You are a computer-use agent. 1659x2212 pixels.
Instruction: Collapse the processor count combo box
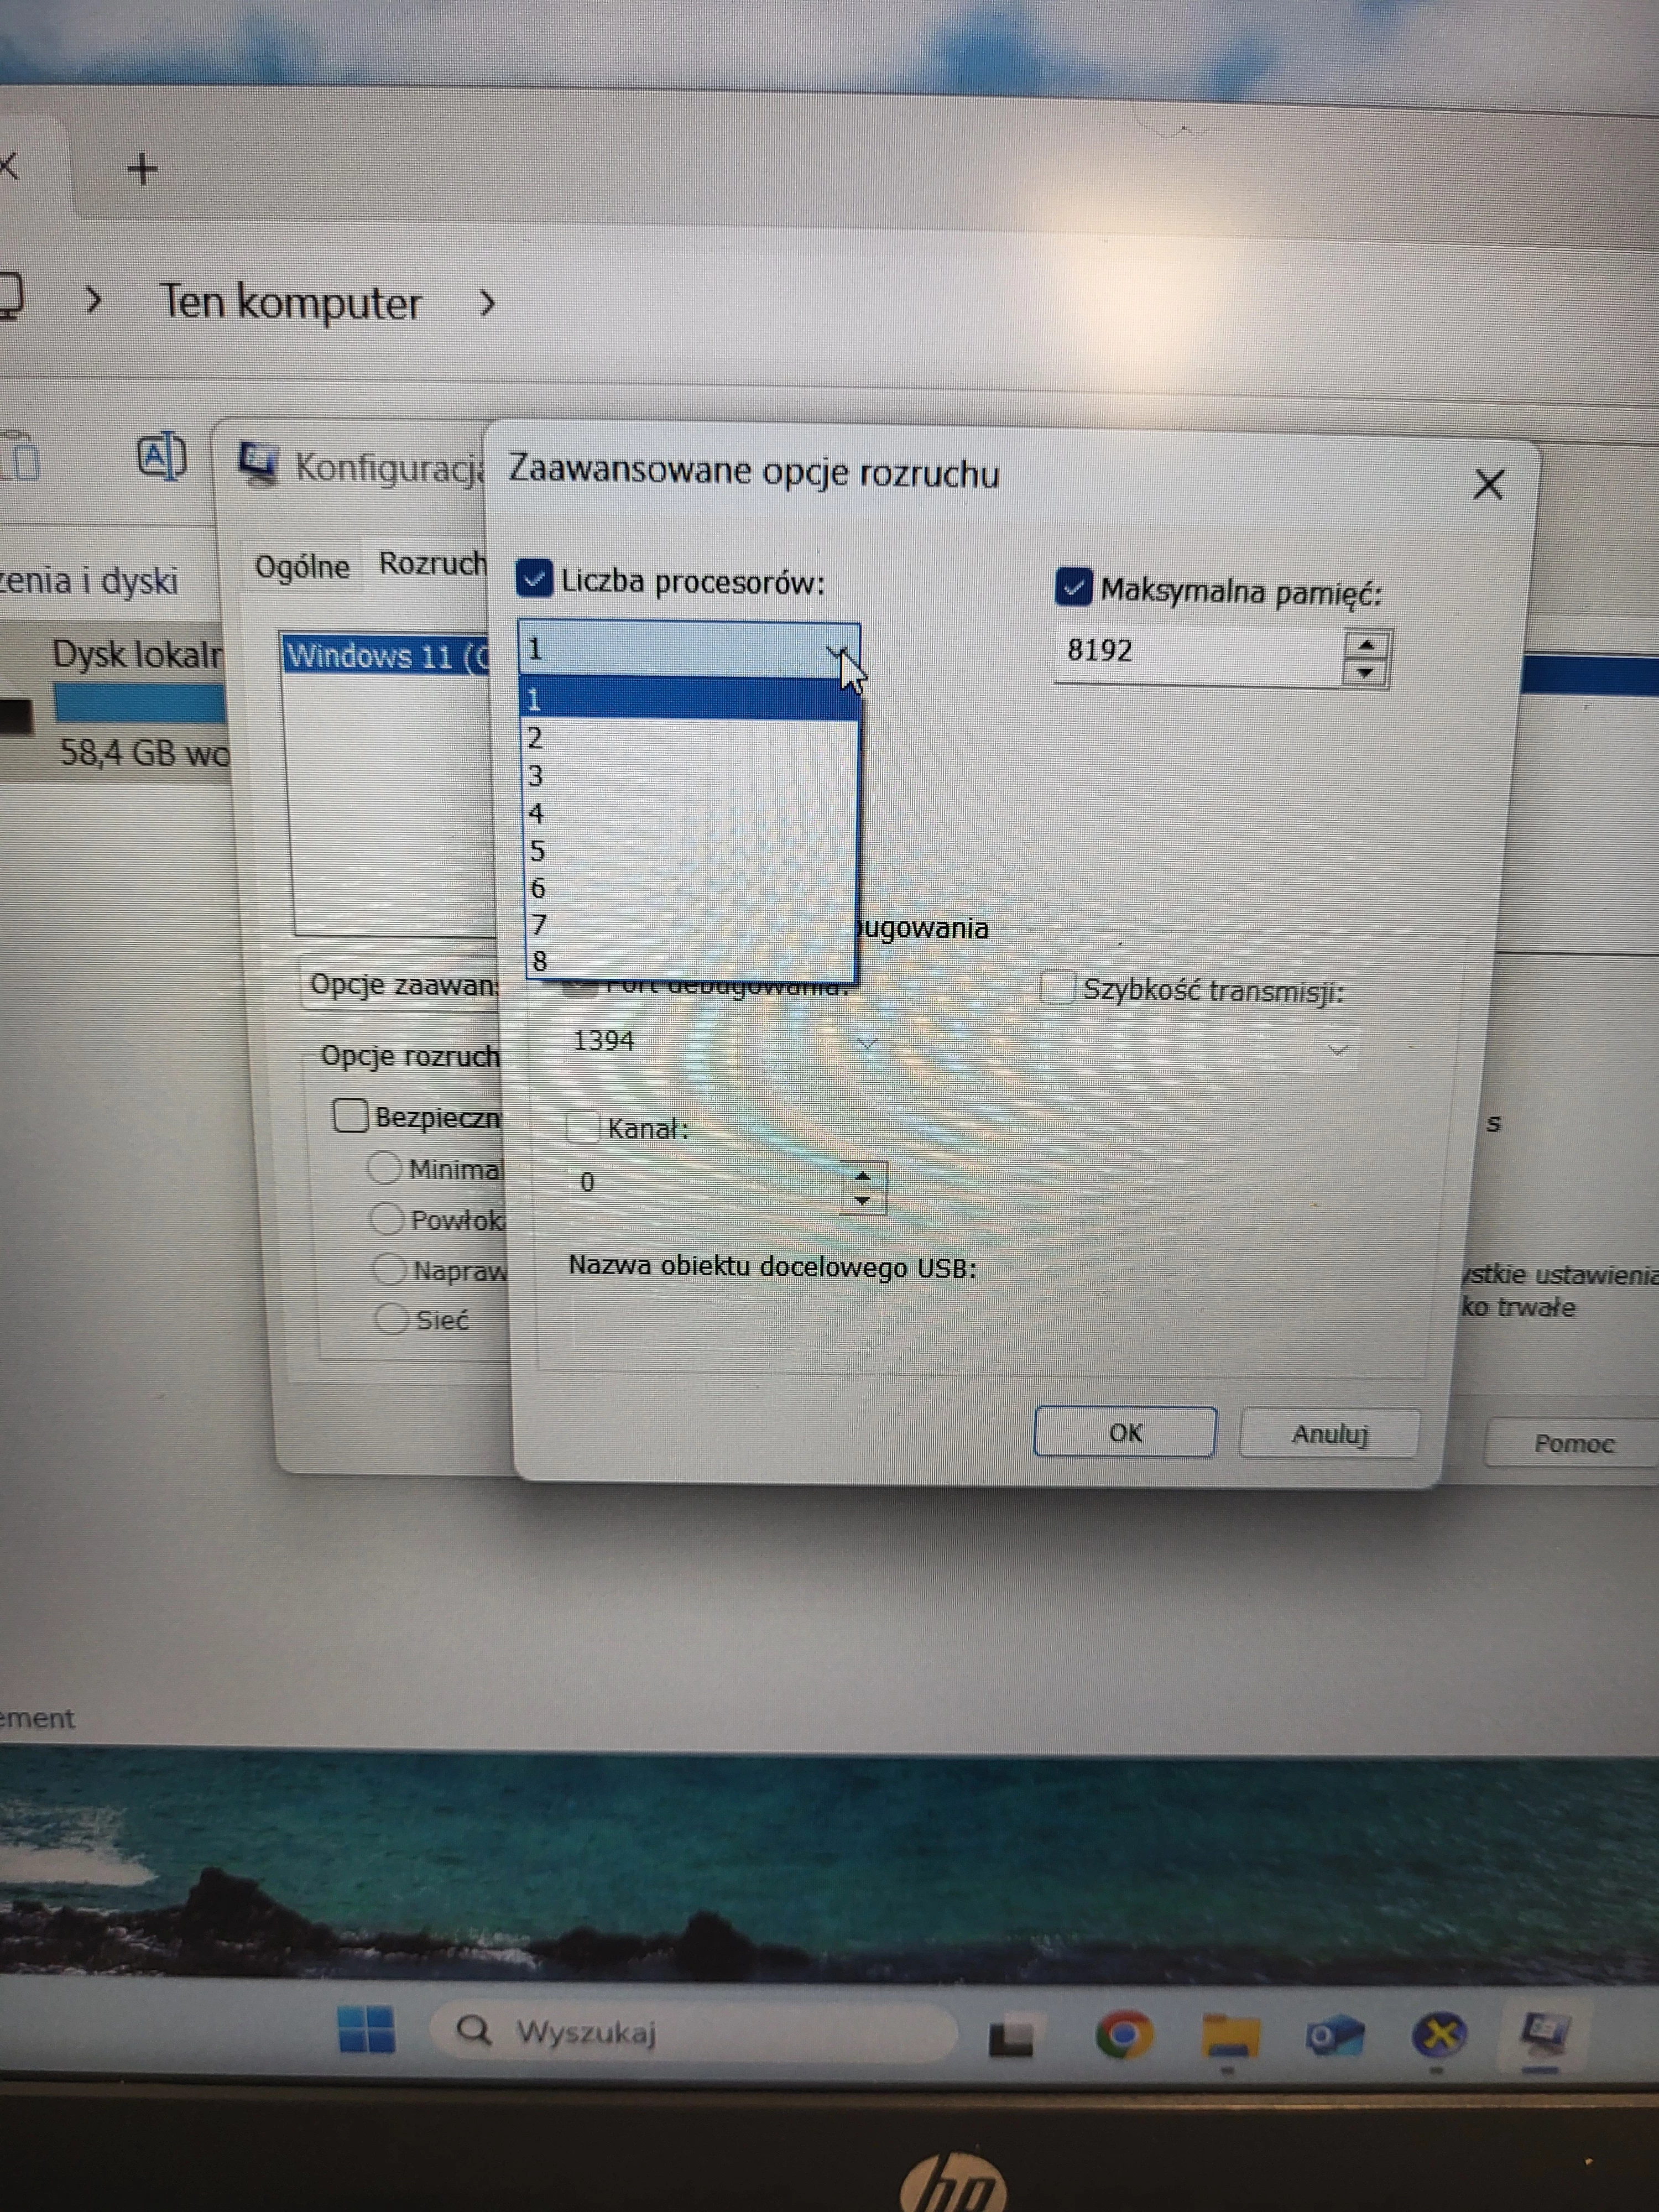coord(838,651)
